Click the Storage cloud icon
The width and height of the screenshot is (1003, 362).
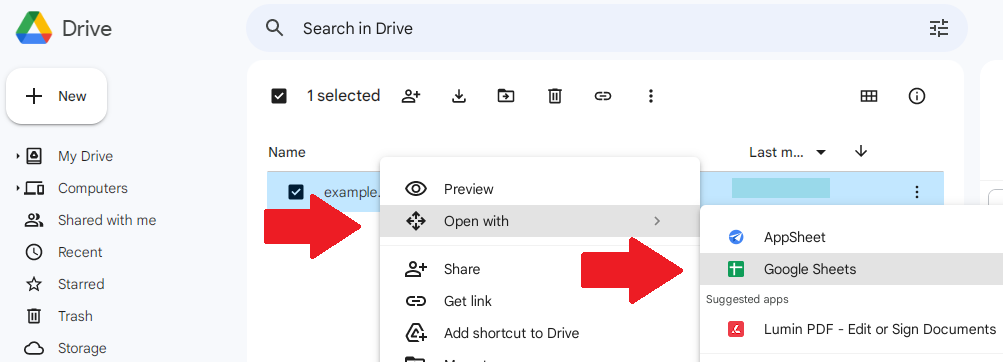(33, 348)
